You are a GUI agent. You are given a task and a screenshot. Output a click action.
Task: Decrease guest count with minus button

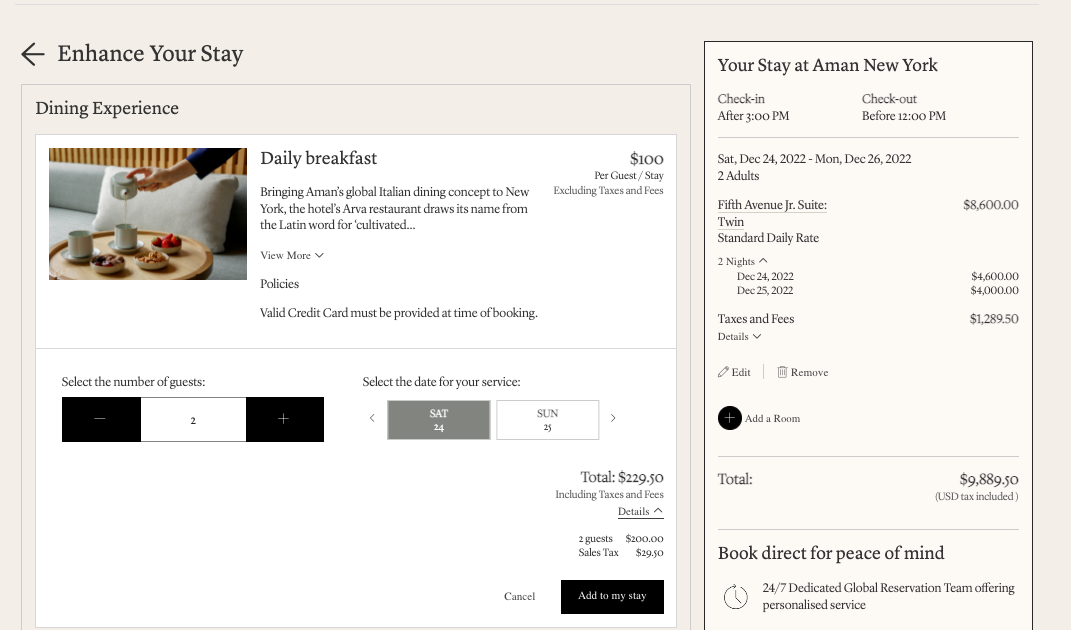[x=101, y=419]
